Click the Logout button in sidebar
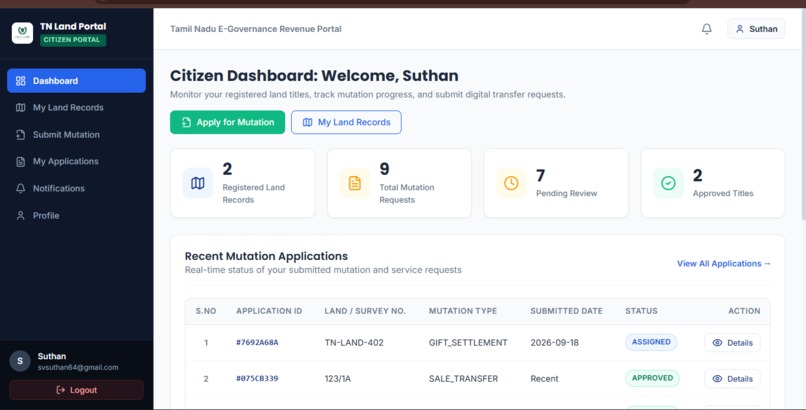This screenshot has width=806, height=410. 76,390
